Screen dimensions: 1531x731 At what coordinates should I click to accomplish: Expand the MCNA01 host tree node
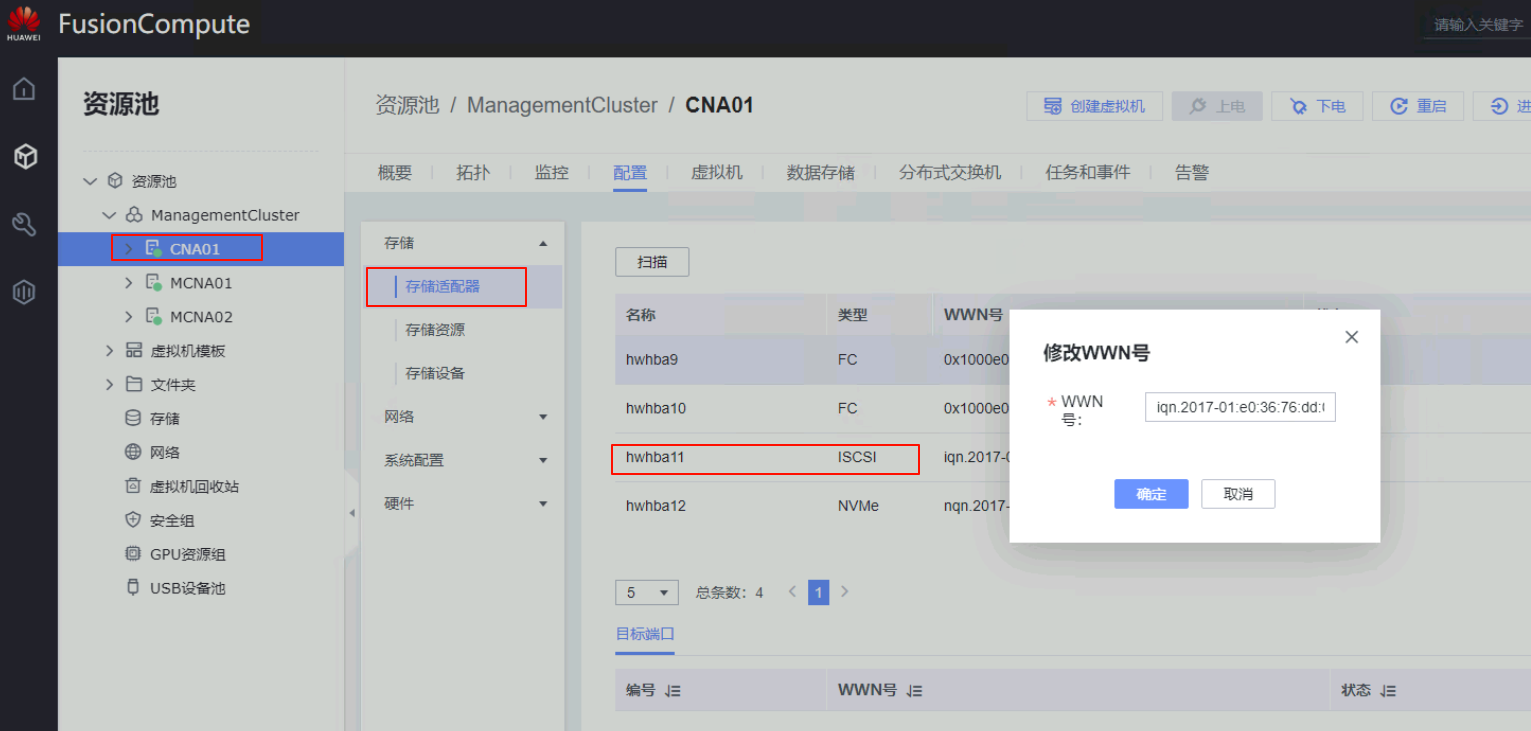pos(128,283)
